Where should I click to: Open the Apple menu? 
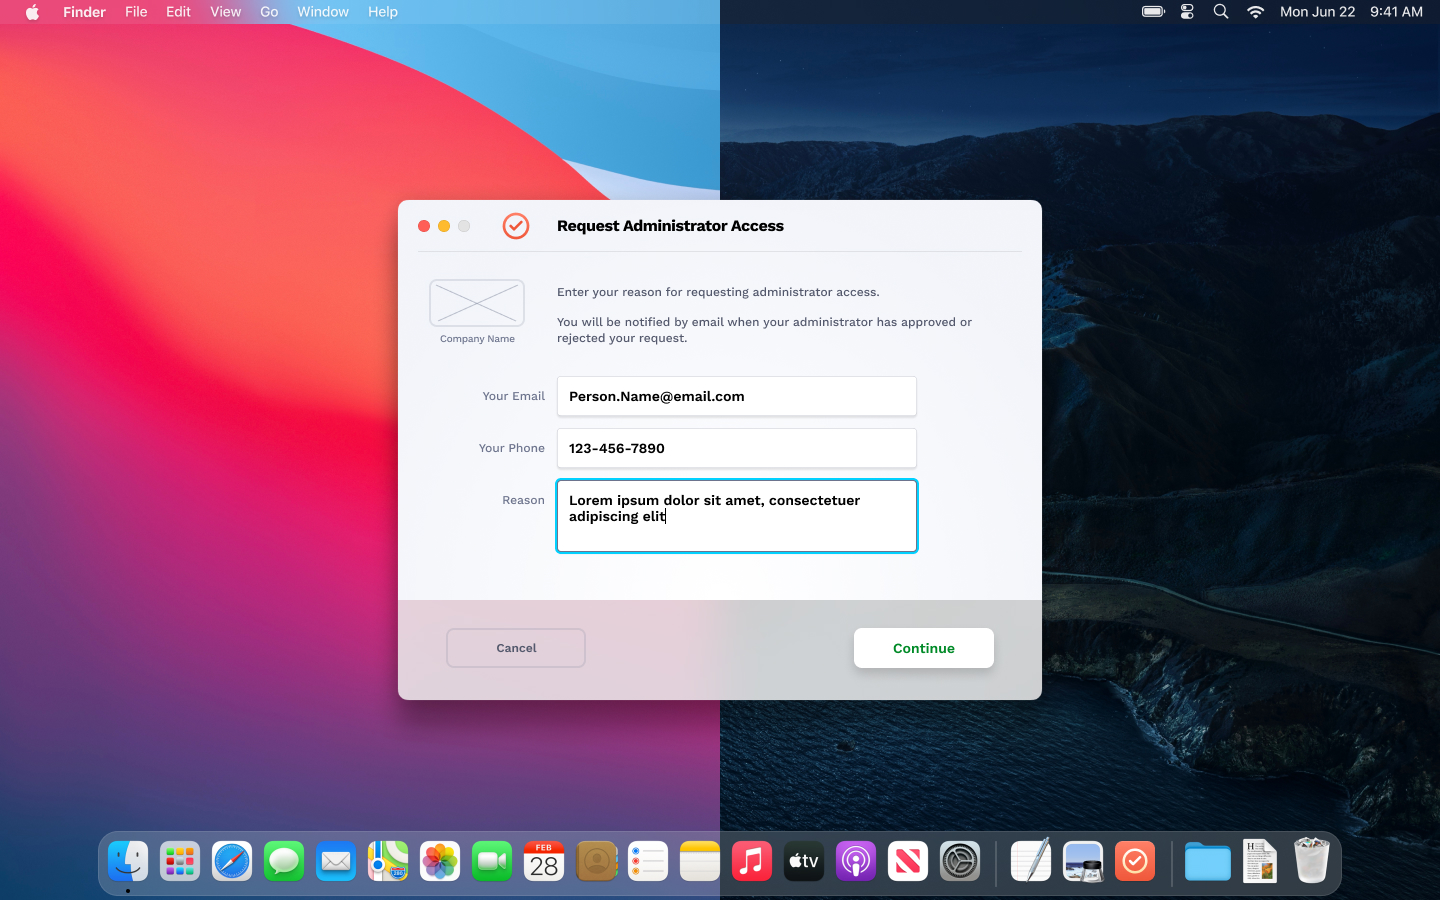click(32, 12)
